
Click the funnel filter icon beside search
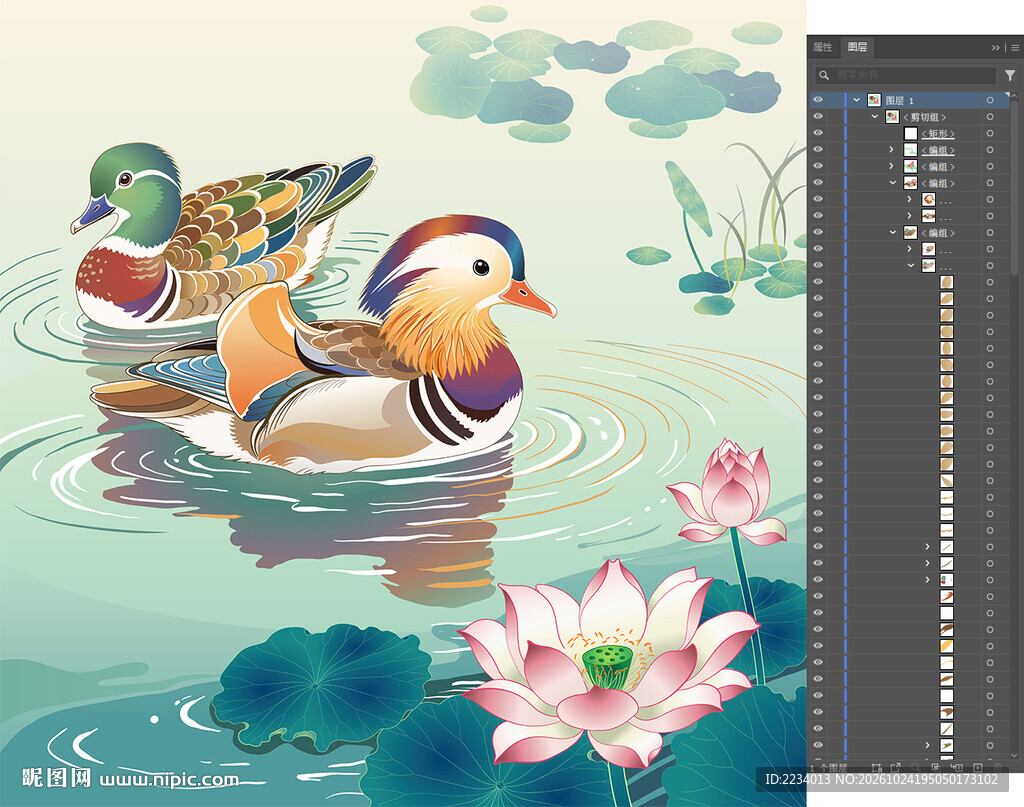coord(1010,76)
